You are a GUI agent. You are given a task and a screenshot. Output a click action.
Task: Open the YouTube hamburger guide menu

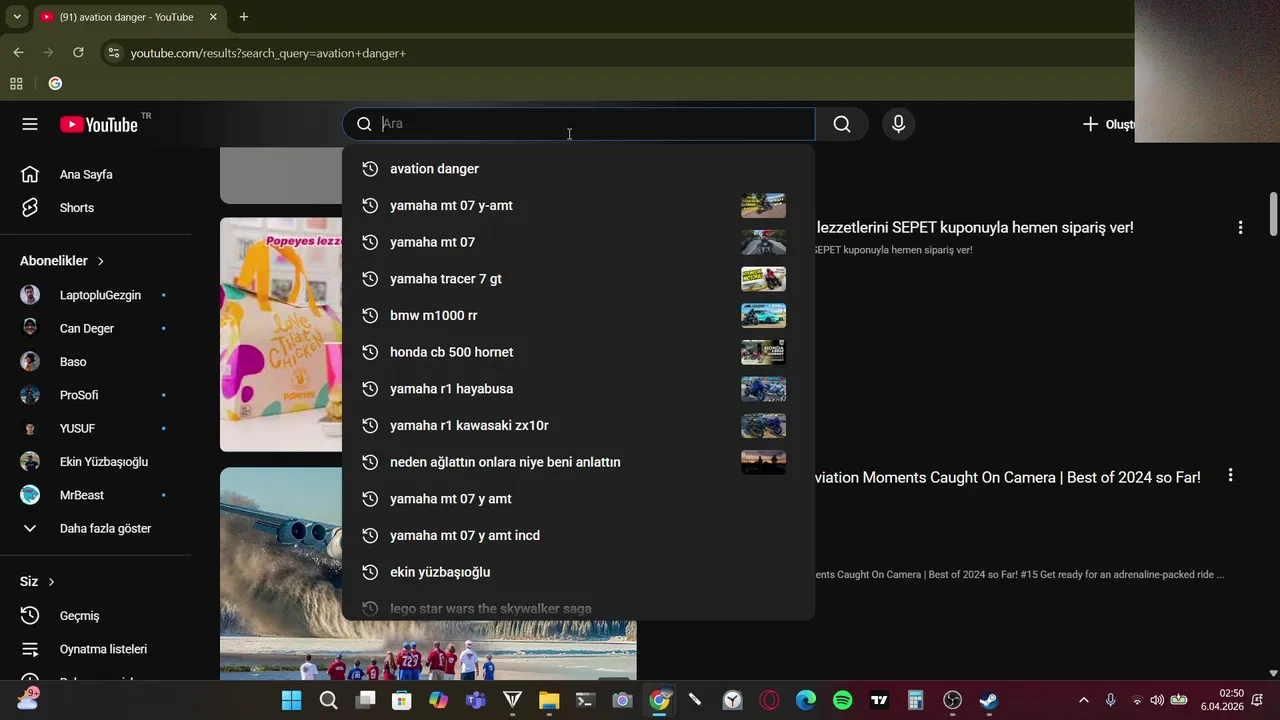pyautogui.click(x=30, y=124)
